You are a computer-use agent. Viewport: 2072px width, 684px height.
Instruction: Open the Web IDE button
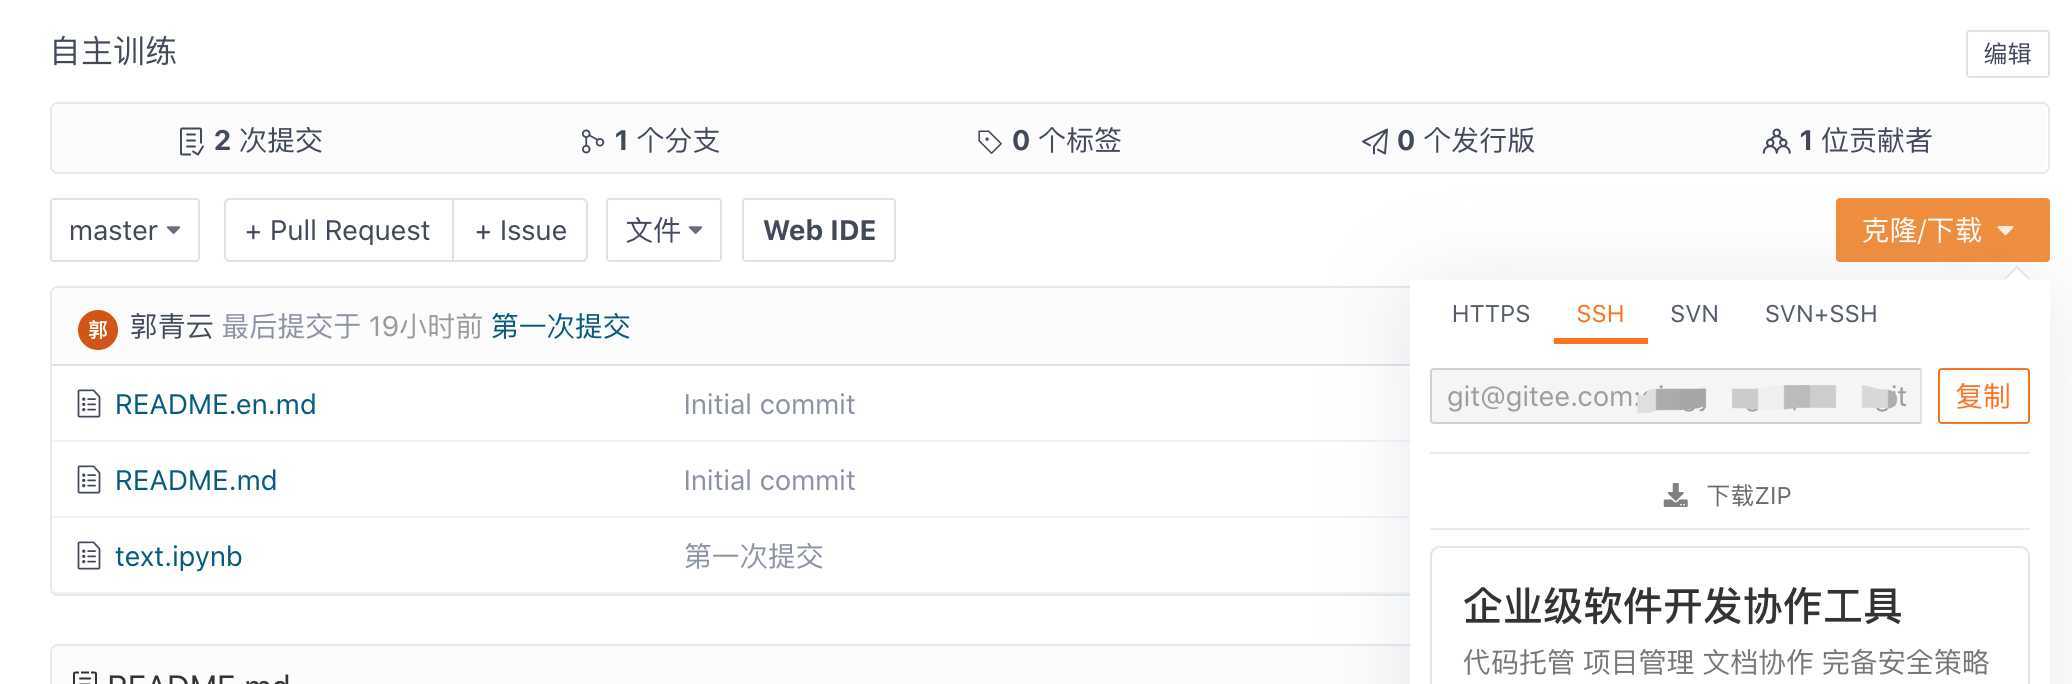(x=818, y=230)
